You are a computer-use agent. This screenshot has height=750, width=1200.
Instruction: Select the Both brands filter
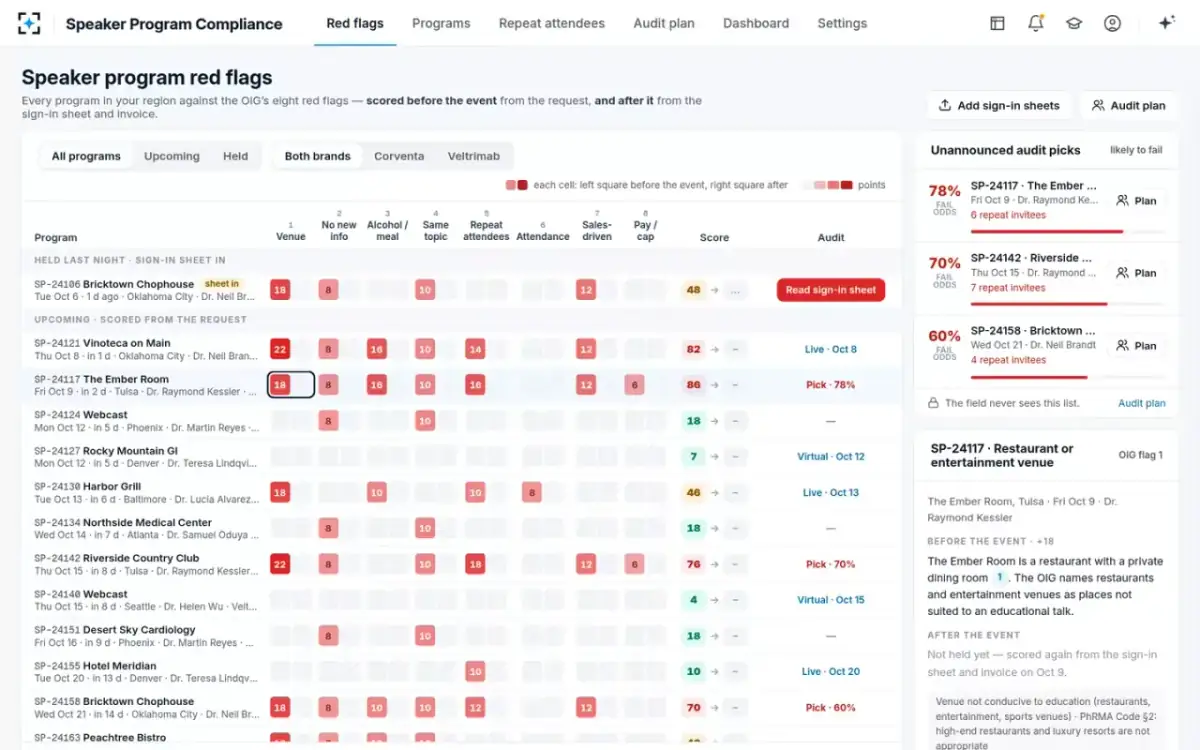coord(317,156)
